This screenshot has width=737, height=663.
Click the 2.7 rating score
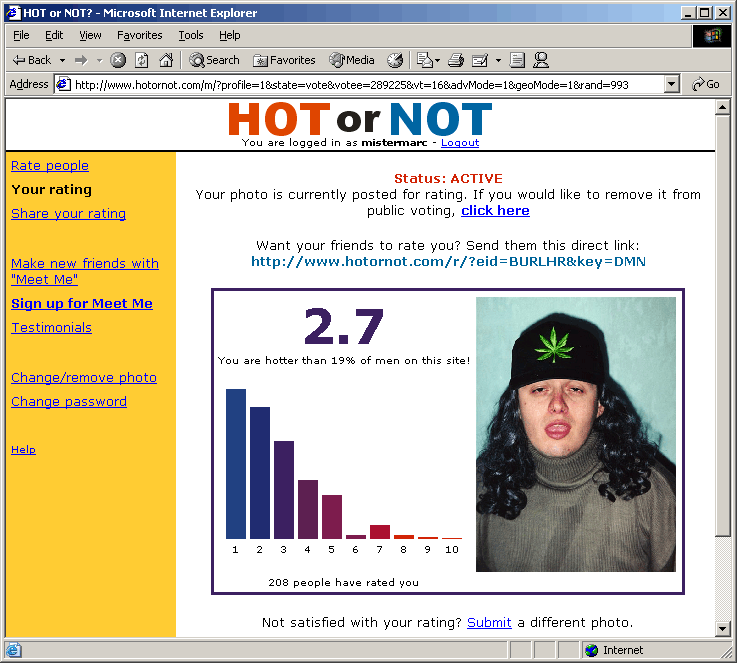344,326
